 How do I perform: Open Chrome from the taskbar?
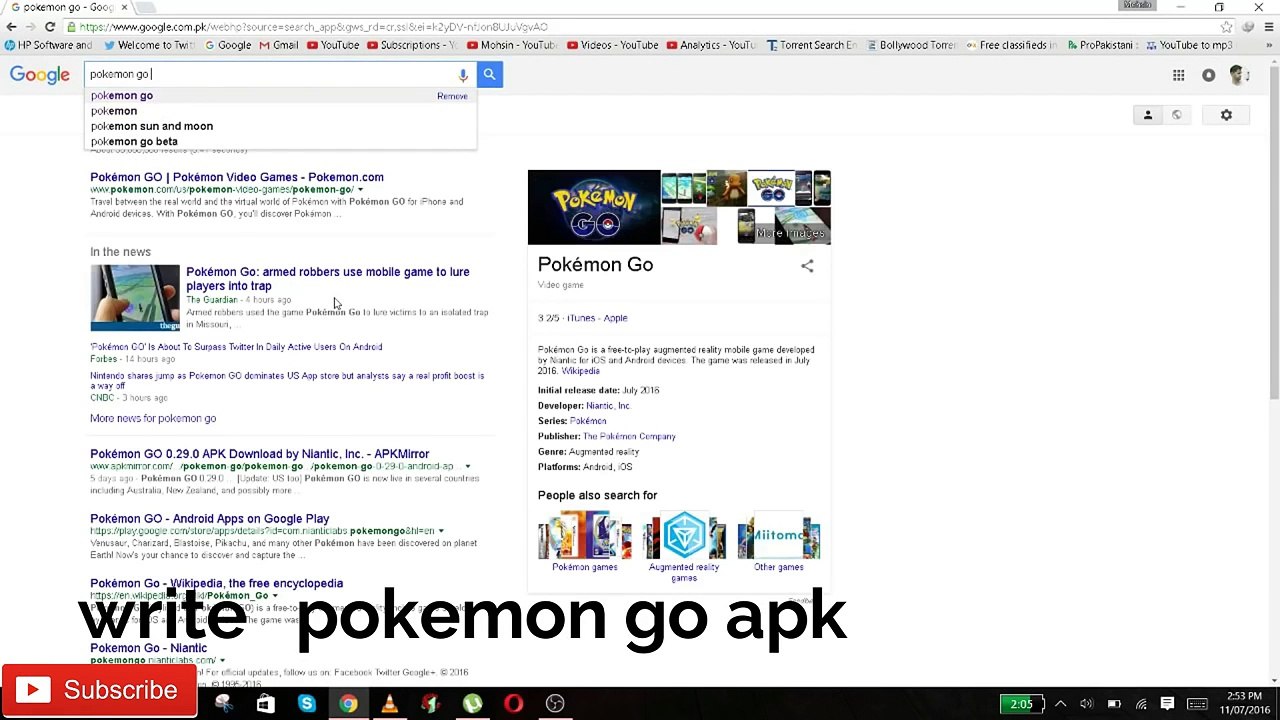(x=348, y=704)
